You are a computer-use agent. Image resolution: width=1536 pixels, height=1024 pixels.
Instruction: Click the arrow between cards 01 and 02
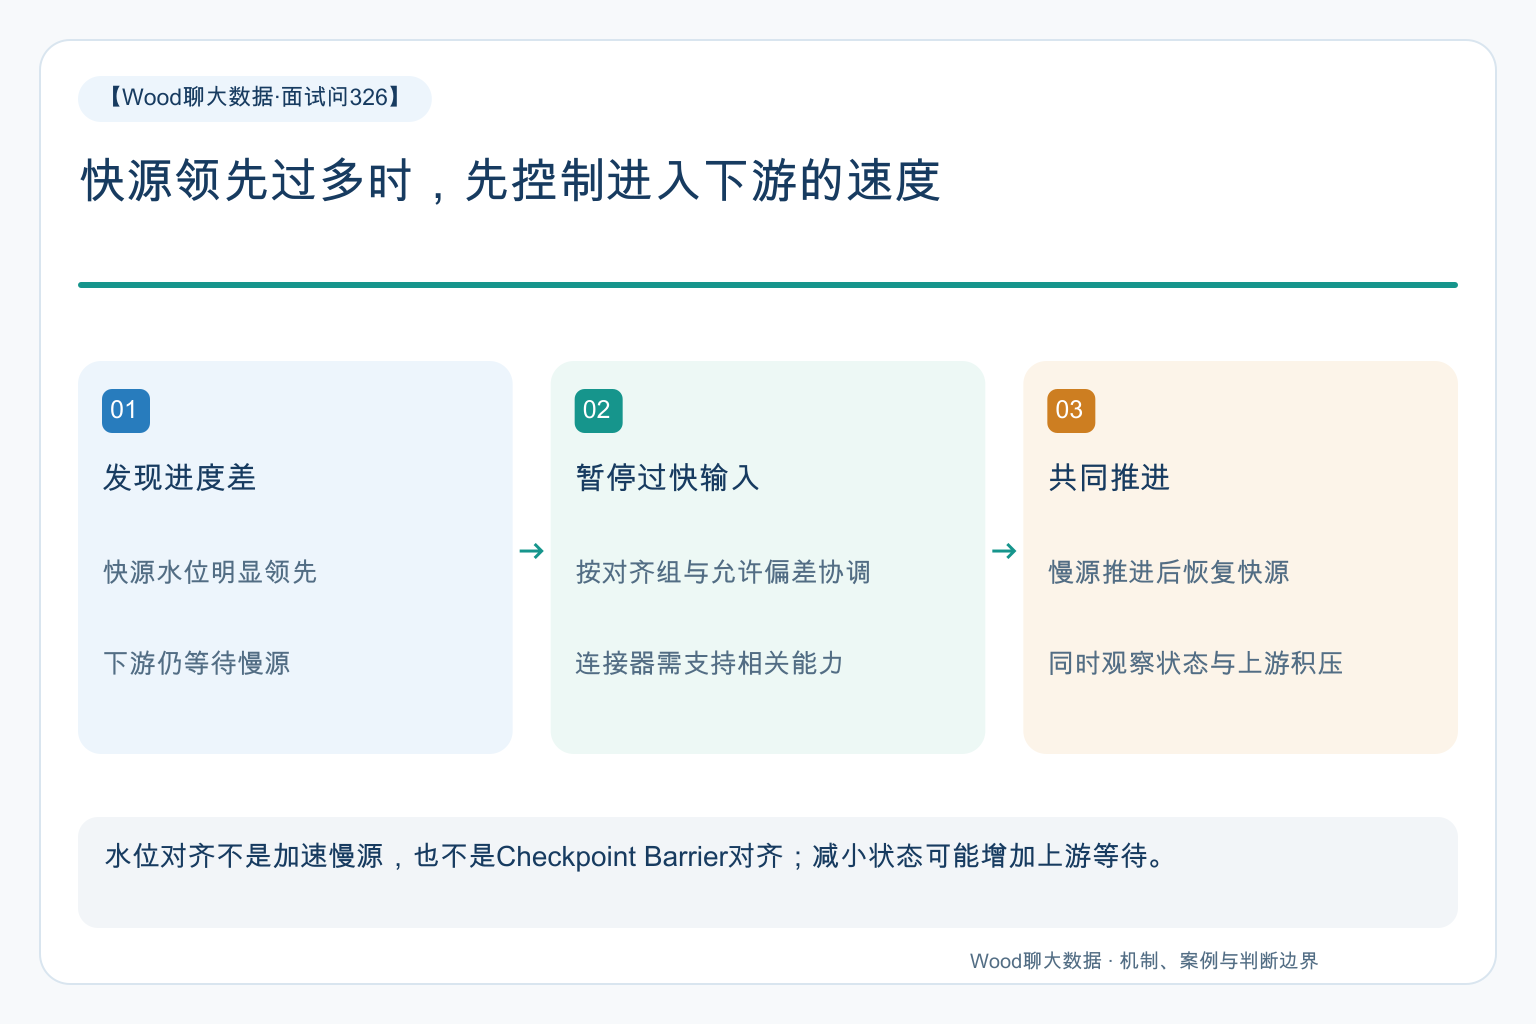[532, 551]
